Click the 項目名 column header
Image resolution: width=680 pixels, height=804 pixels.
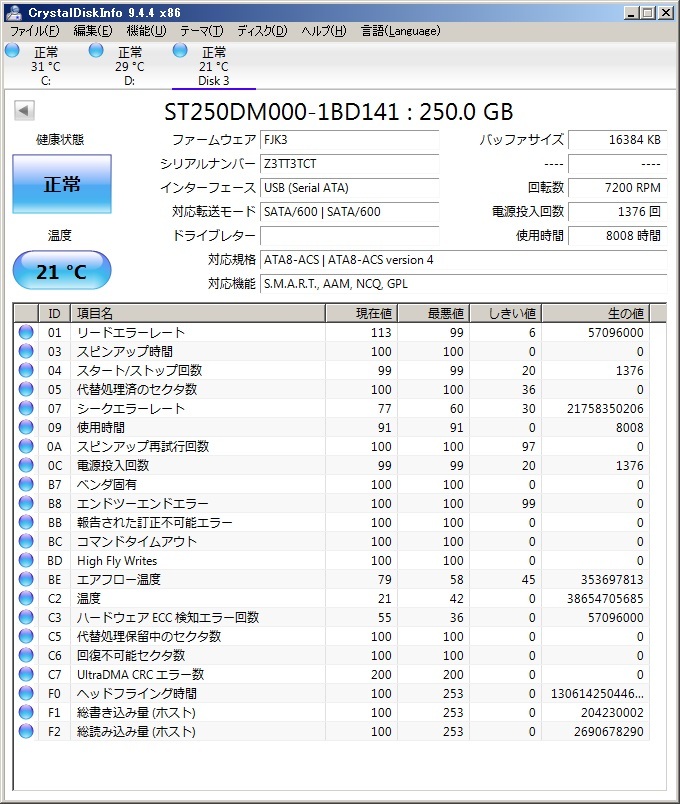click(x=197, y=313)
